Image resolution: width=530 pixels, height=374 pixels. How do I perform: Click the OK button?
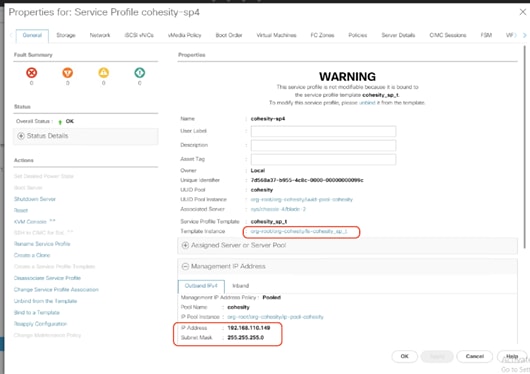405,356
